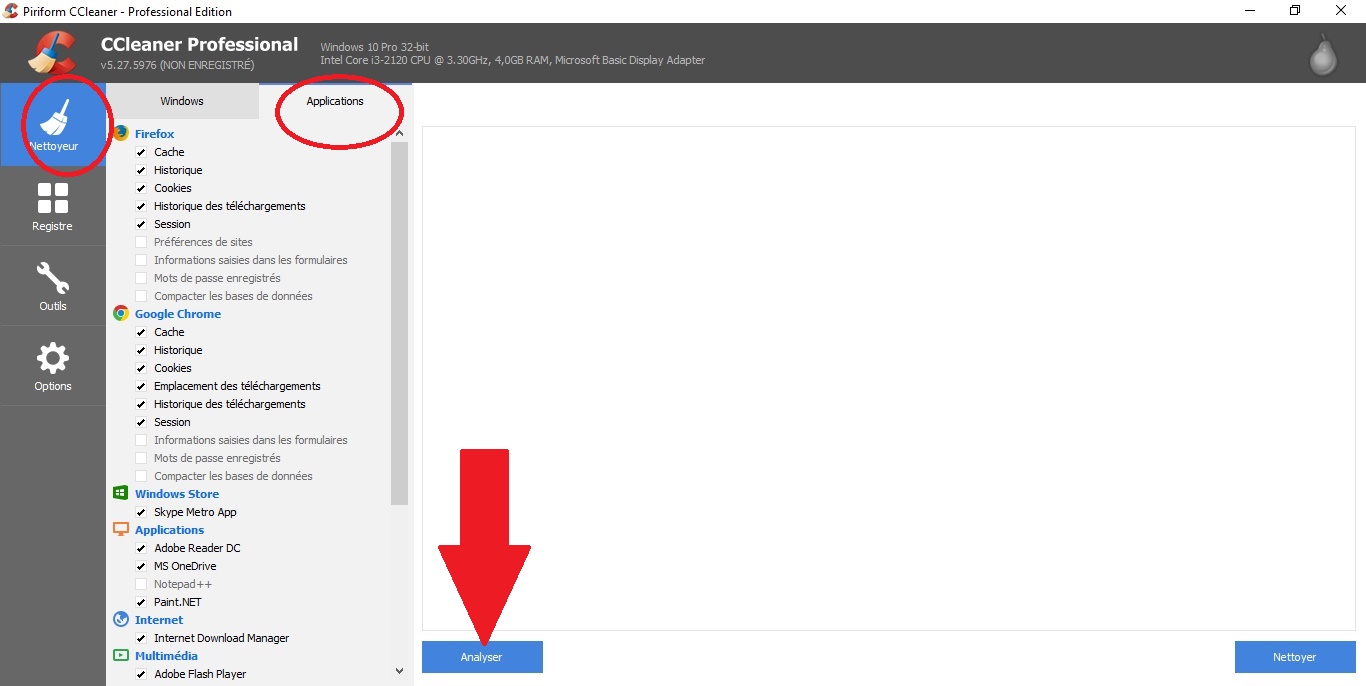Check Mots de passe enregistrés for Chrome
The image size is (1366, 686).
[141, 458]
